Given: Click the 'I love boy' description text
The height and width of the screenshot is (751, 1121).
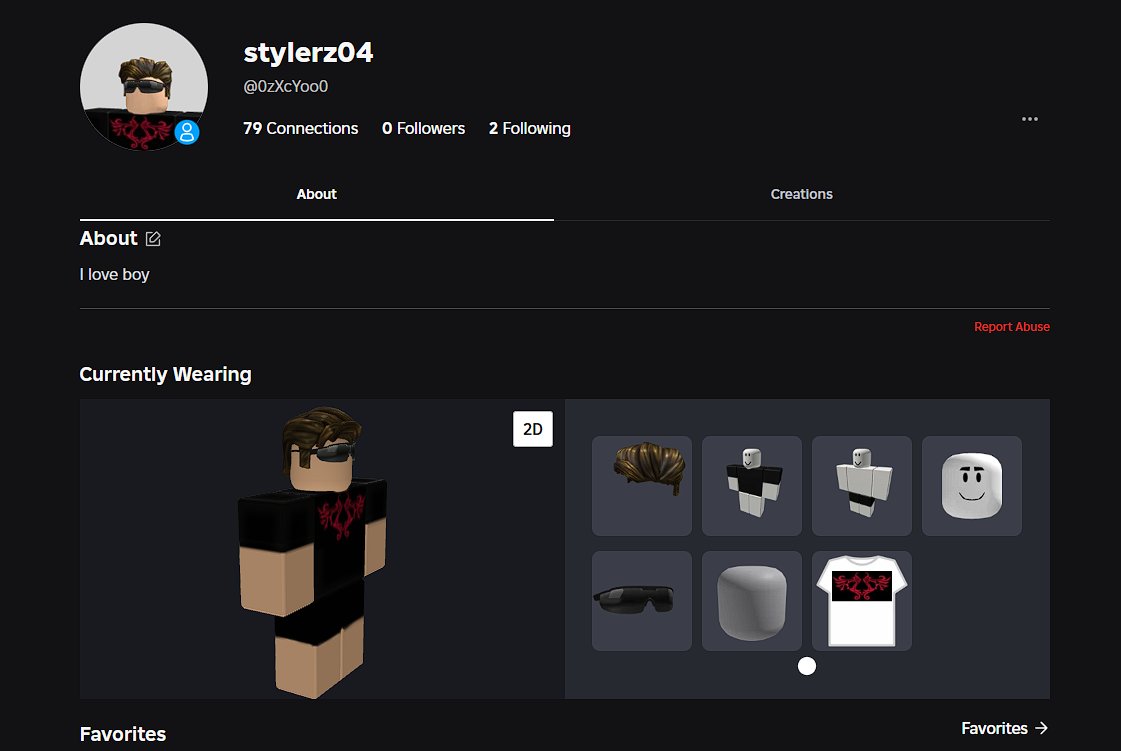Looking at the screenshot, I should (114, 275).
